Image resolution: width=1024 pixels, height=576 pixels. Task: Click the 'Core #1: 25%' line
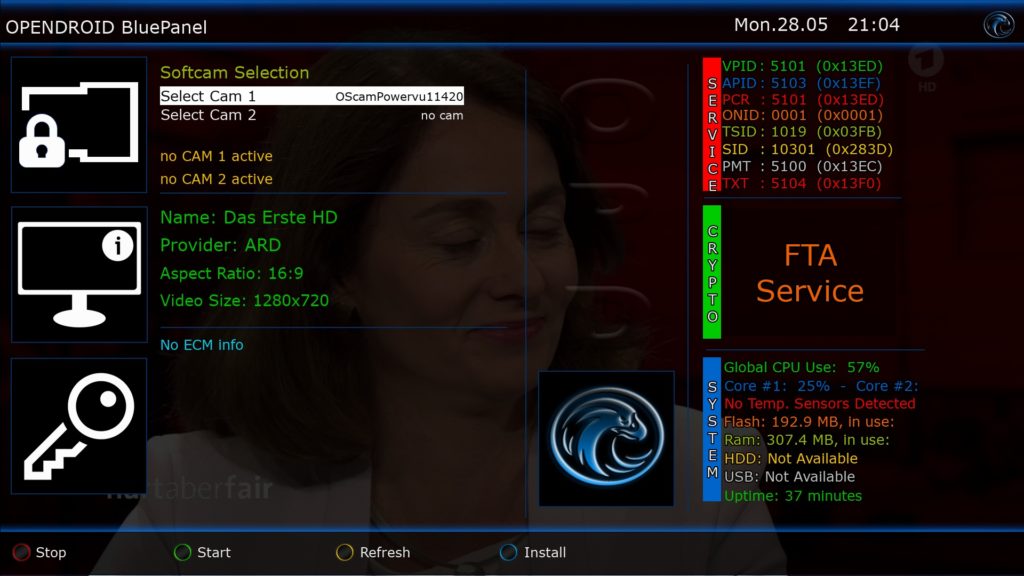point(821,386)
